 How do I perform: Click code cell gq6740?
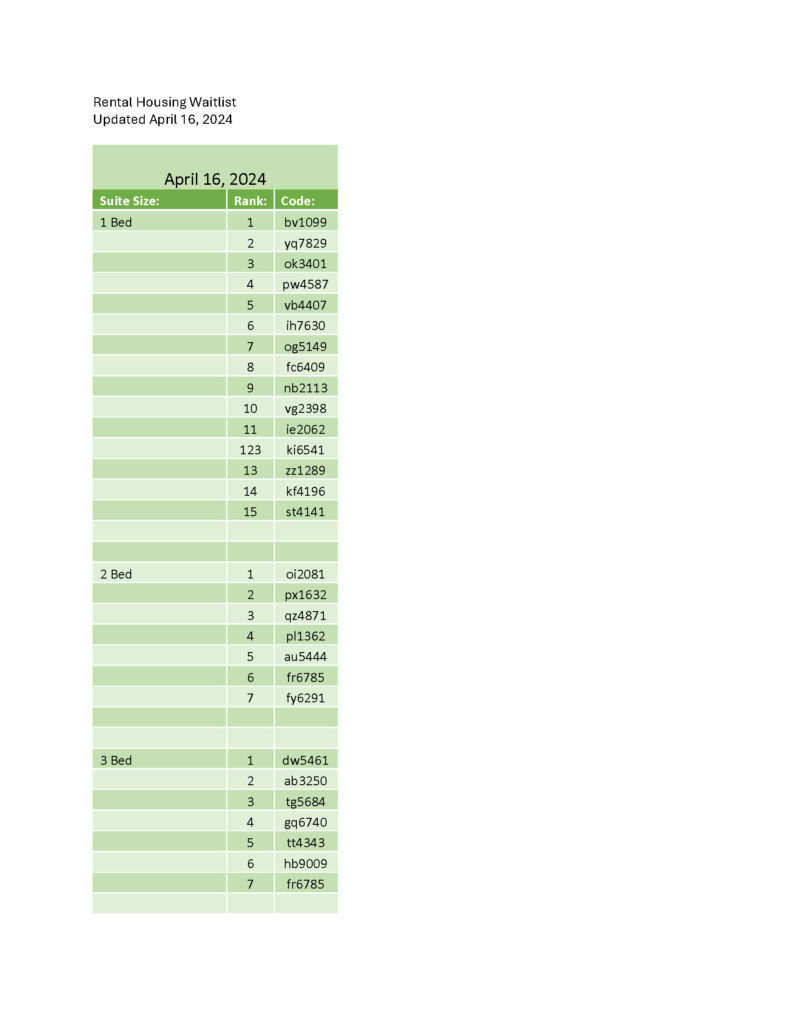click(x=306, y=822)
